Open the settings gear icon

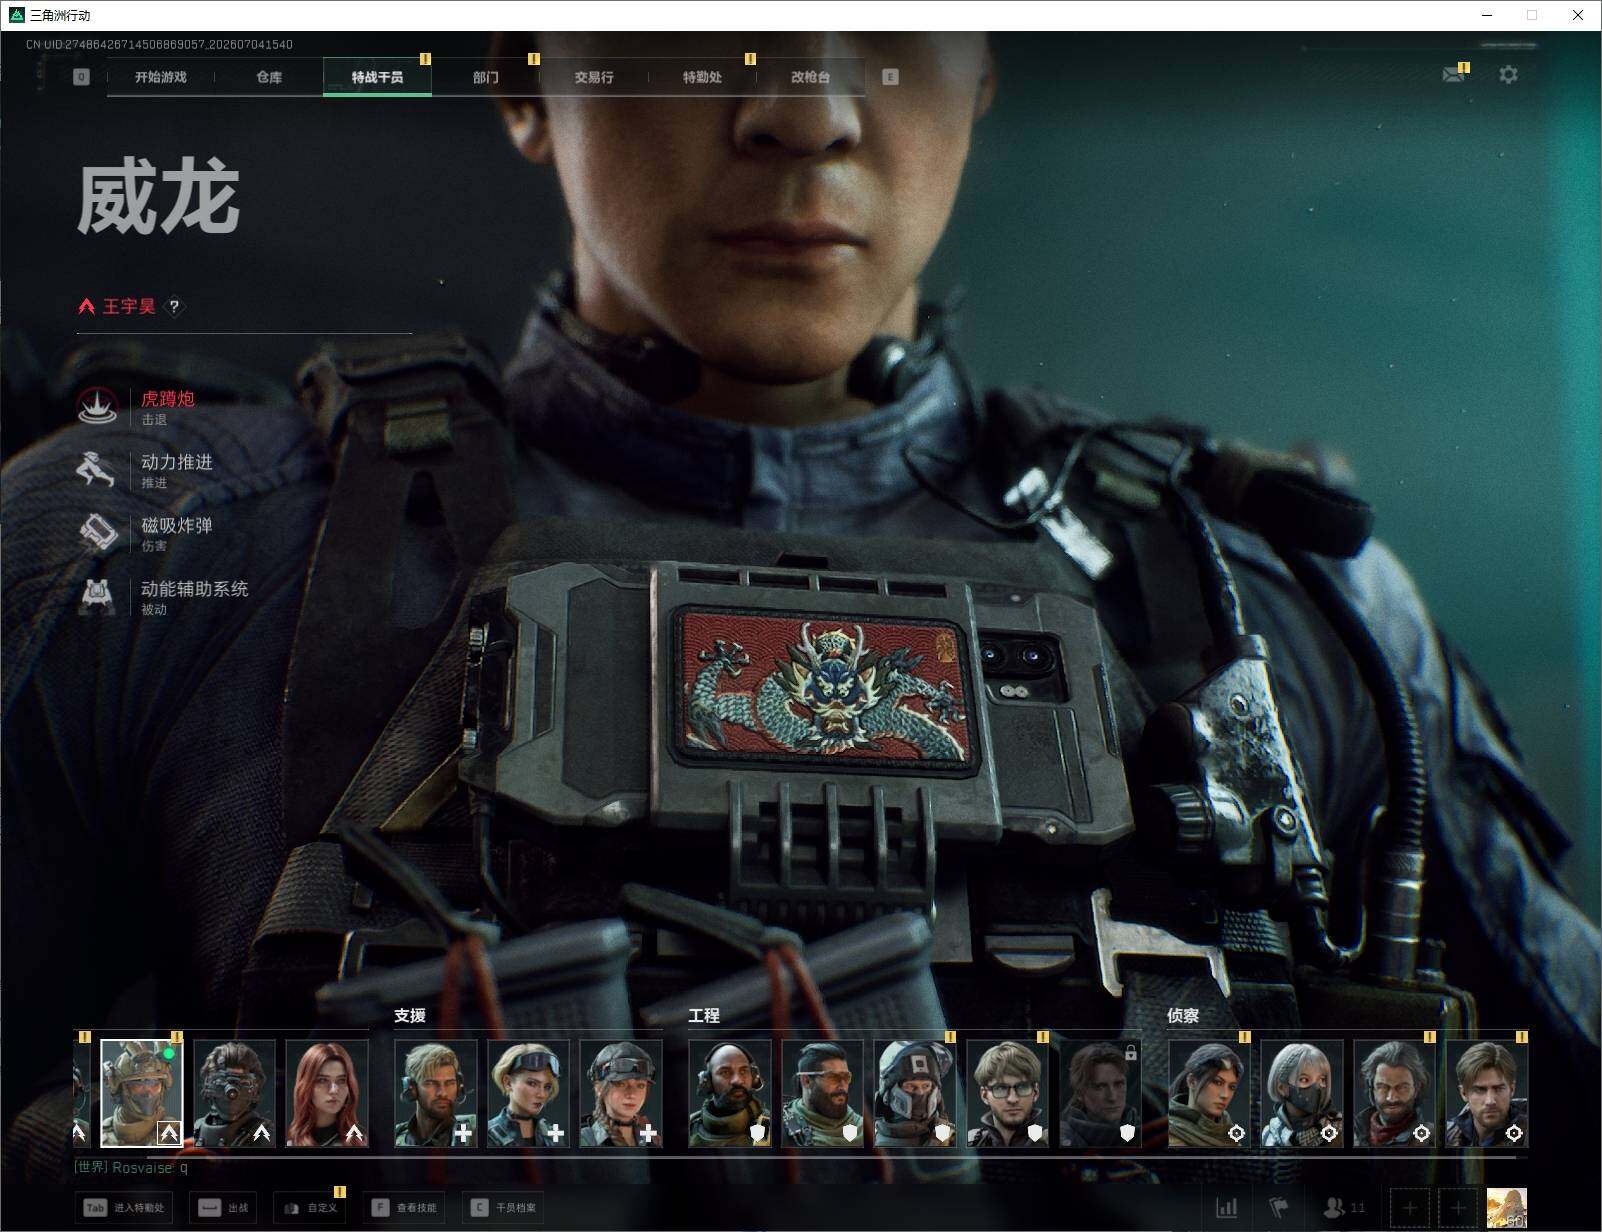click(x=1508, y=75)
